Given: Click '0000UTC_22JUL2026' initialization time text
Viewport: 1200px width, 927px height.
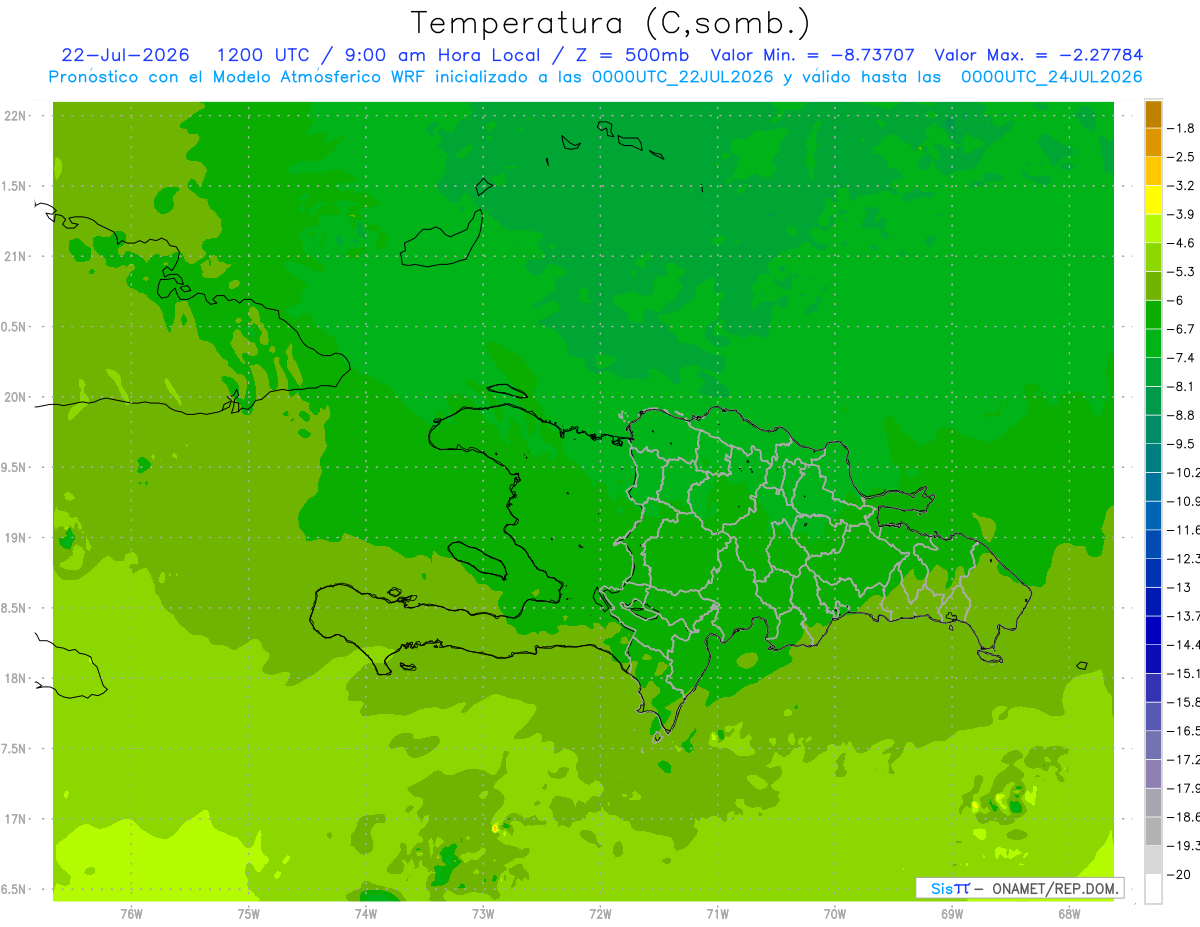Looking at the screenshot, I should 683,77.
